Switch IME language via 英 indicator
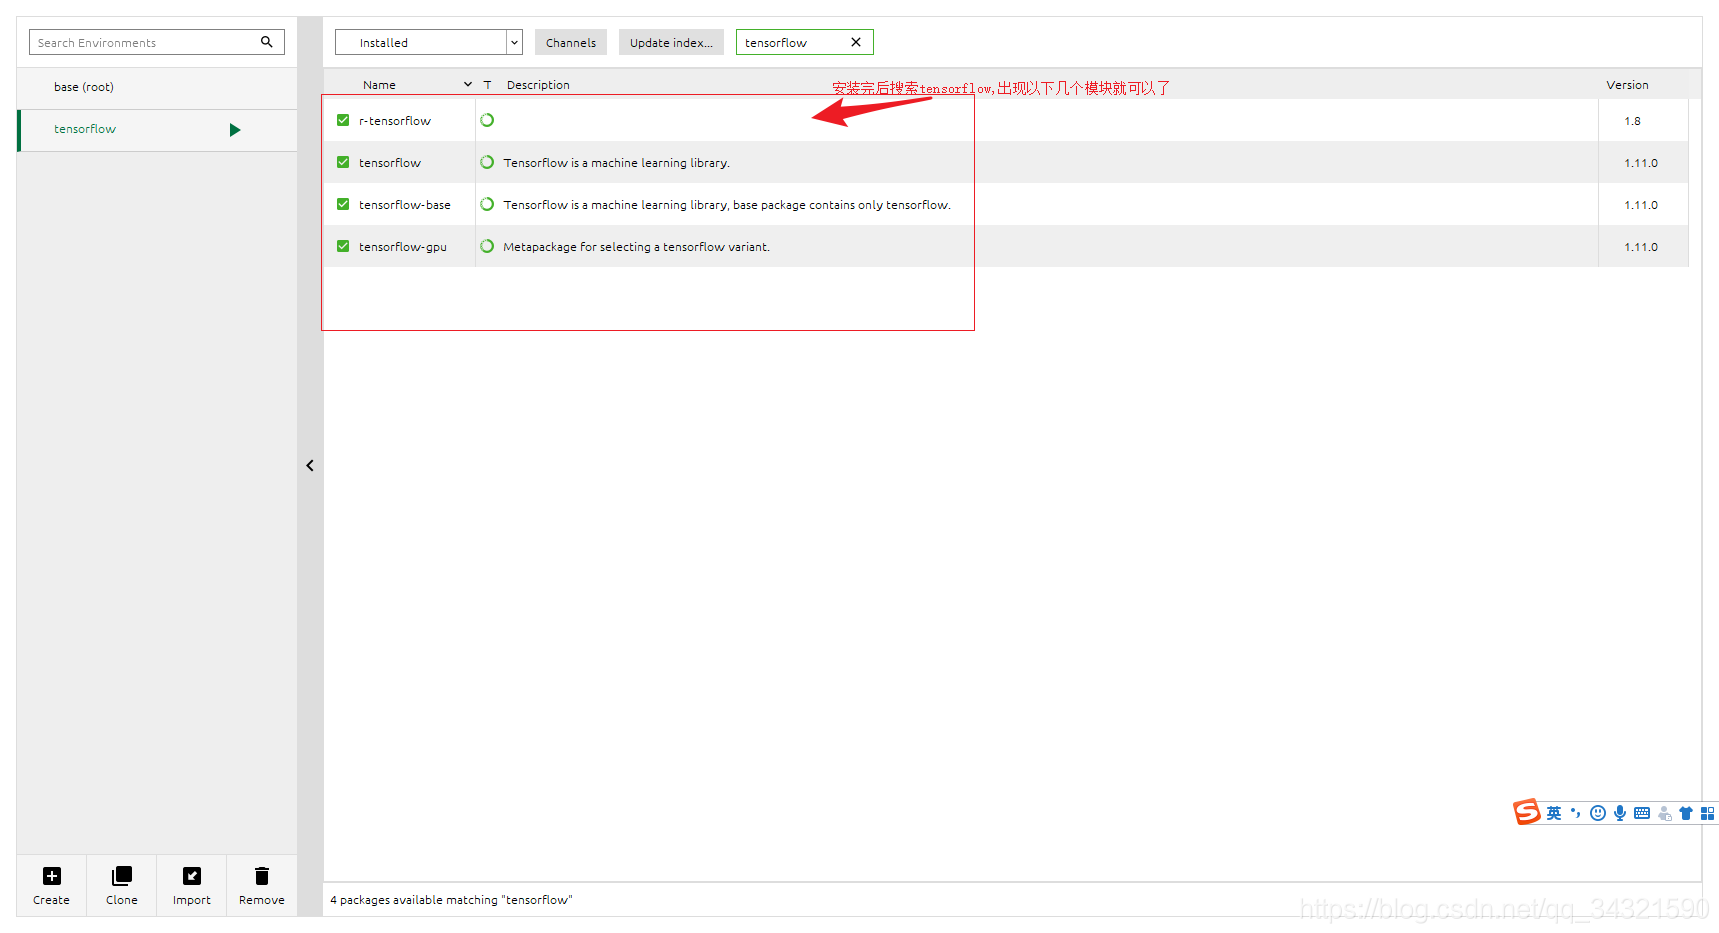Image resolution: width=1719 pixels, height=933 pixels. pos(1554,813)
